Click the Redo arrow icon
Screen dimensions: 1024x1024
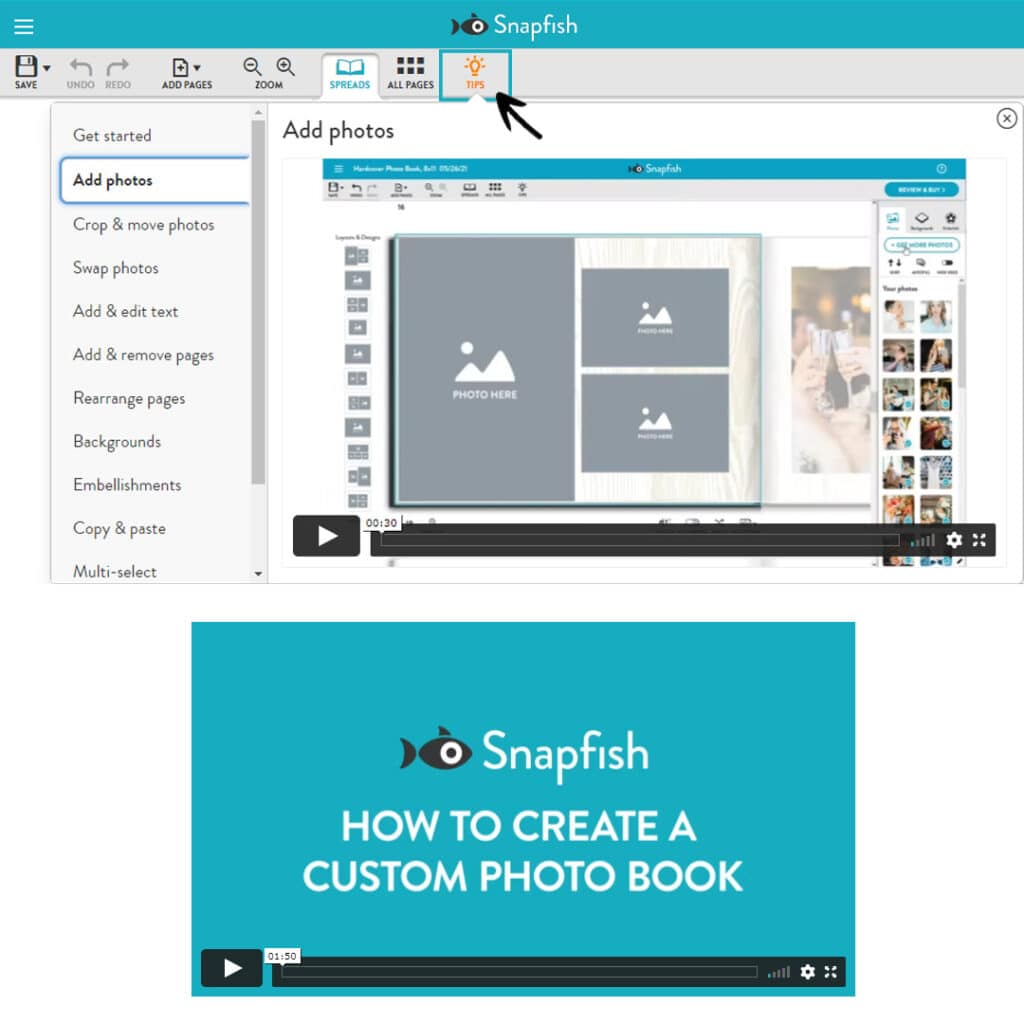click(117, 66)
